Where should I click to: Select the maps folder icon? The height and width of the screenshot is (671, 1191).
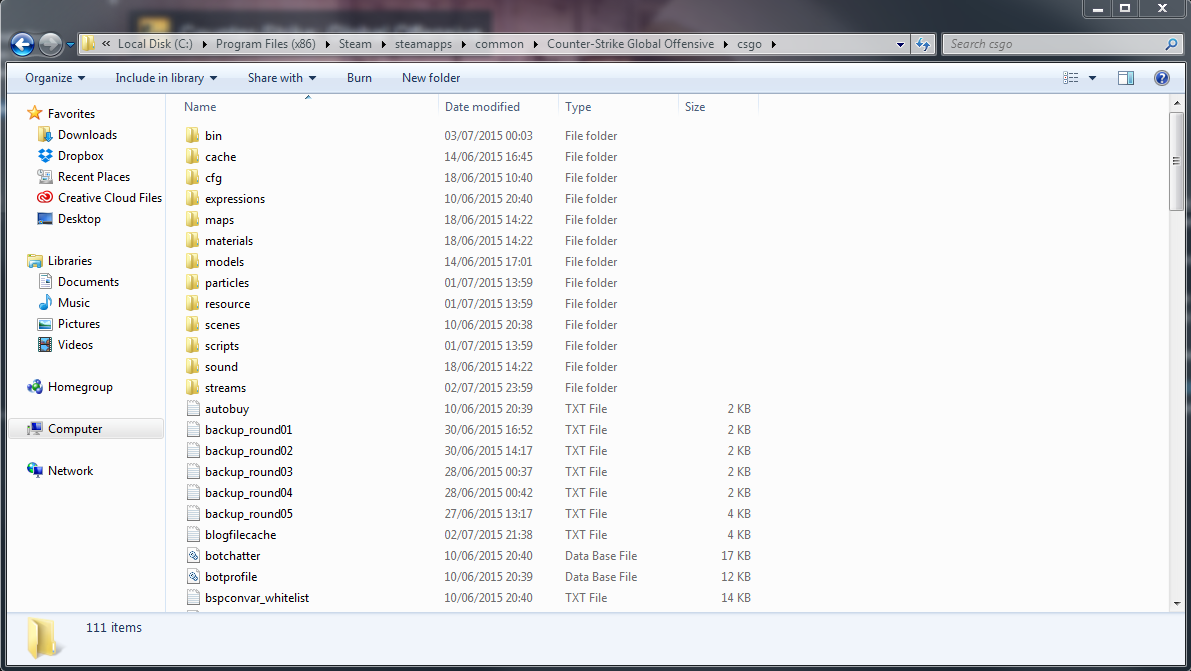(193, 220)
